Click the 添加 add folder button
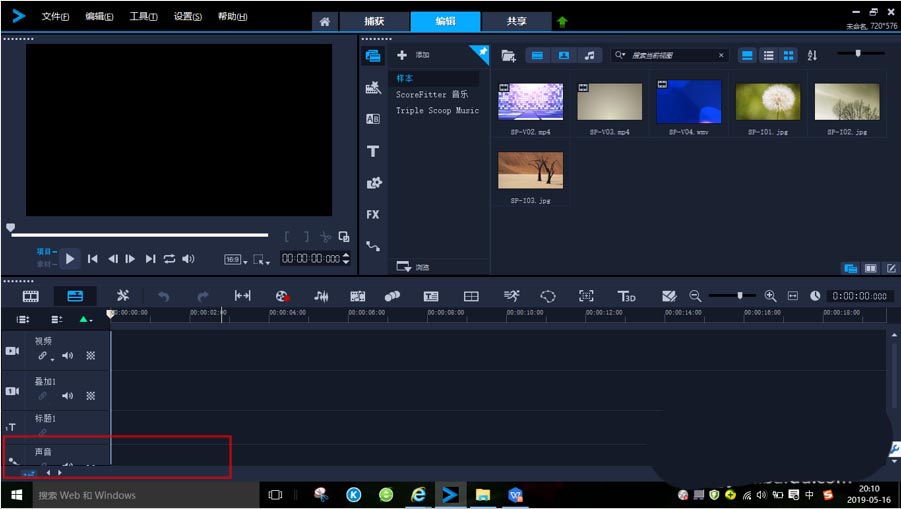Image resolution: width=901 pixels, height=509 pixels. pos(414,55)
